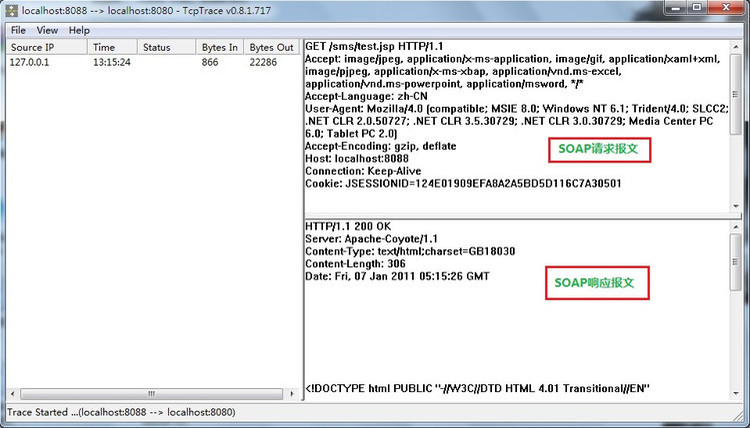Click the Accept-Encoding: gzip, deflate line
Viewport: 750px width, 428px height.
point(381,146)
